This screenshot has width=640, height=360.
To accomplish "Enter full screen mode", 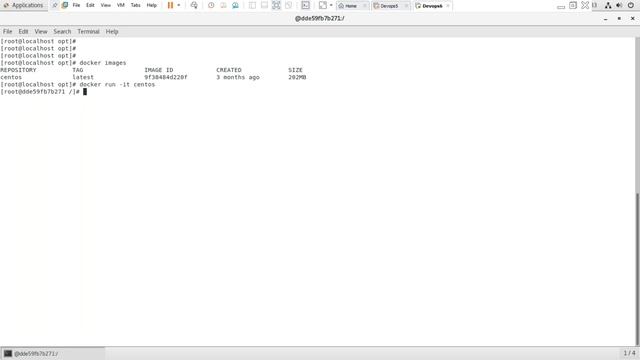I will pos(276,5).
